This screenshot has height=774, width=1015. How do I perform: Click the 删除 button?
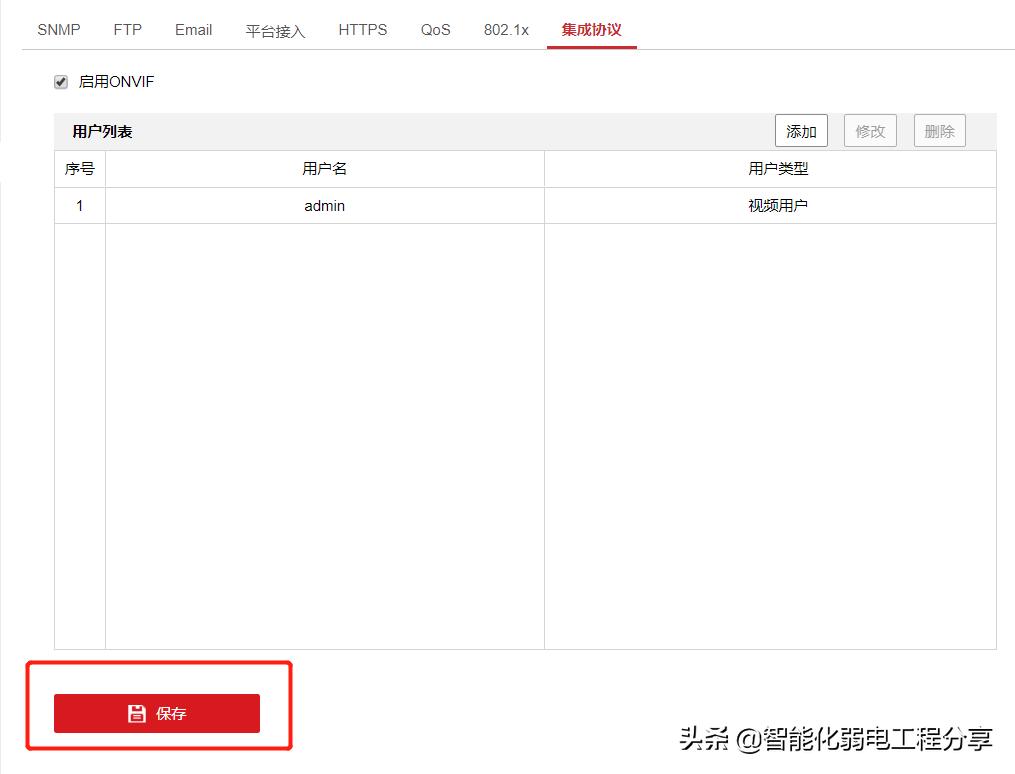939,131
